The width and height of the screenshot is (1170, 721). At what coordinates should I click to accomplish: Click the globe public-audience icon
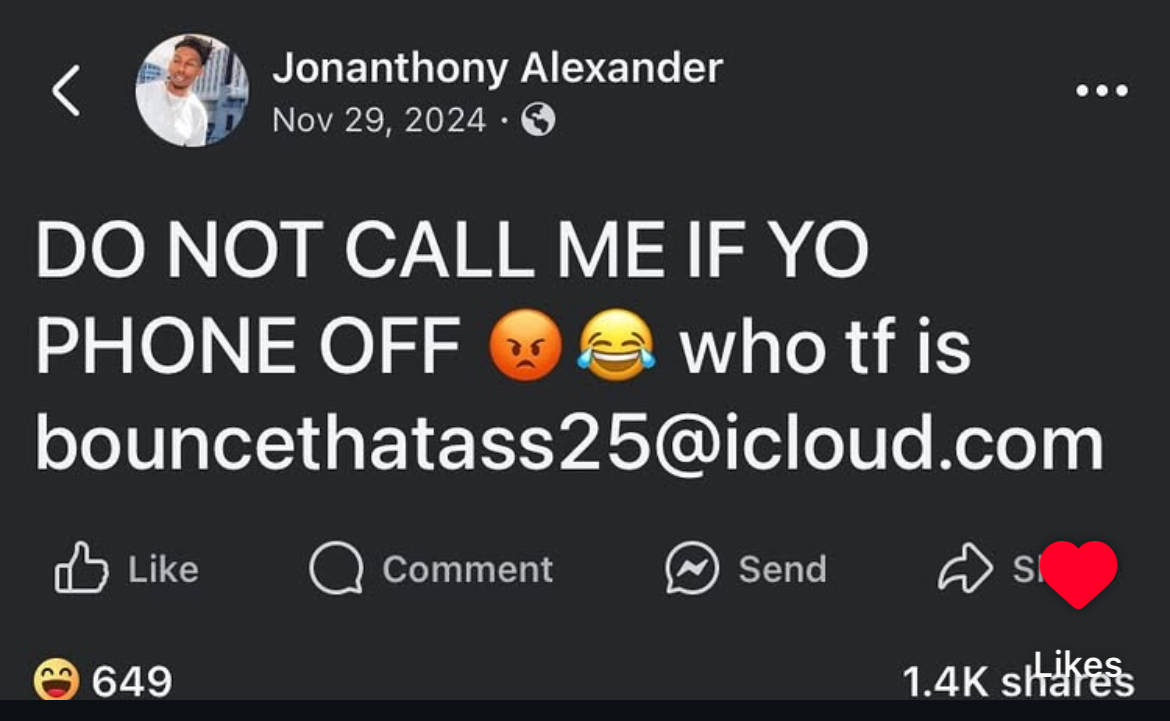[x=538, y=119]
